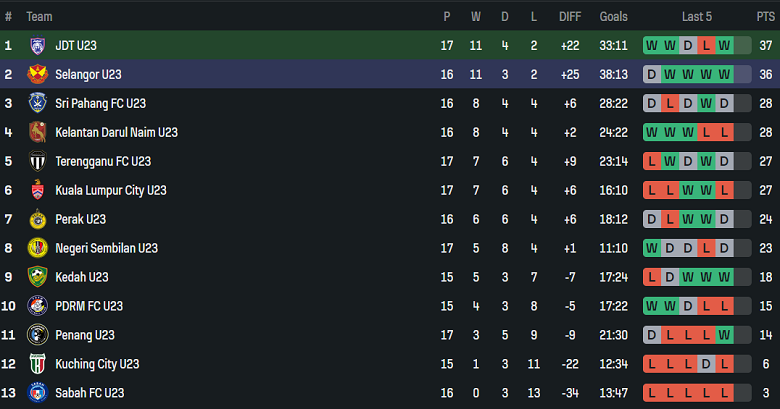The height and width of the screenshot is (409, 780).
Task: Sort table by PTS column header
Action: 765,17
